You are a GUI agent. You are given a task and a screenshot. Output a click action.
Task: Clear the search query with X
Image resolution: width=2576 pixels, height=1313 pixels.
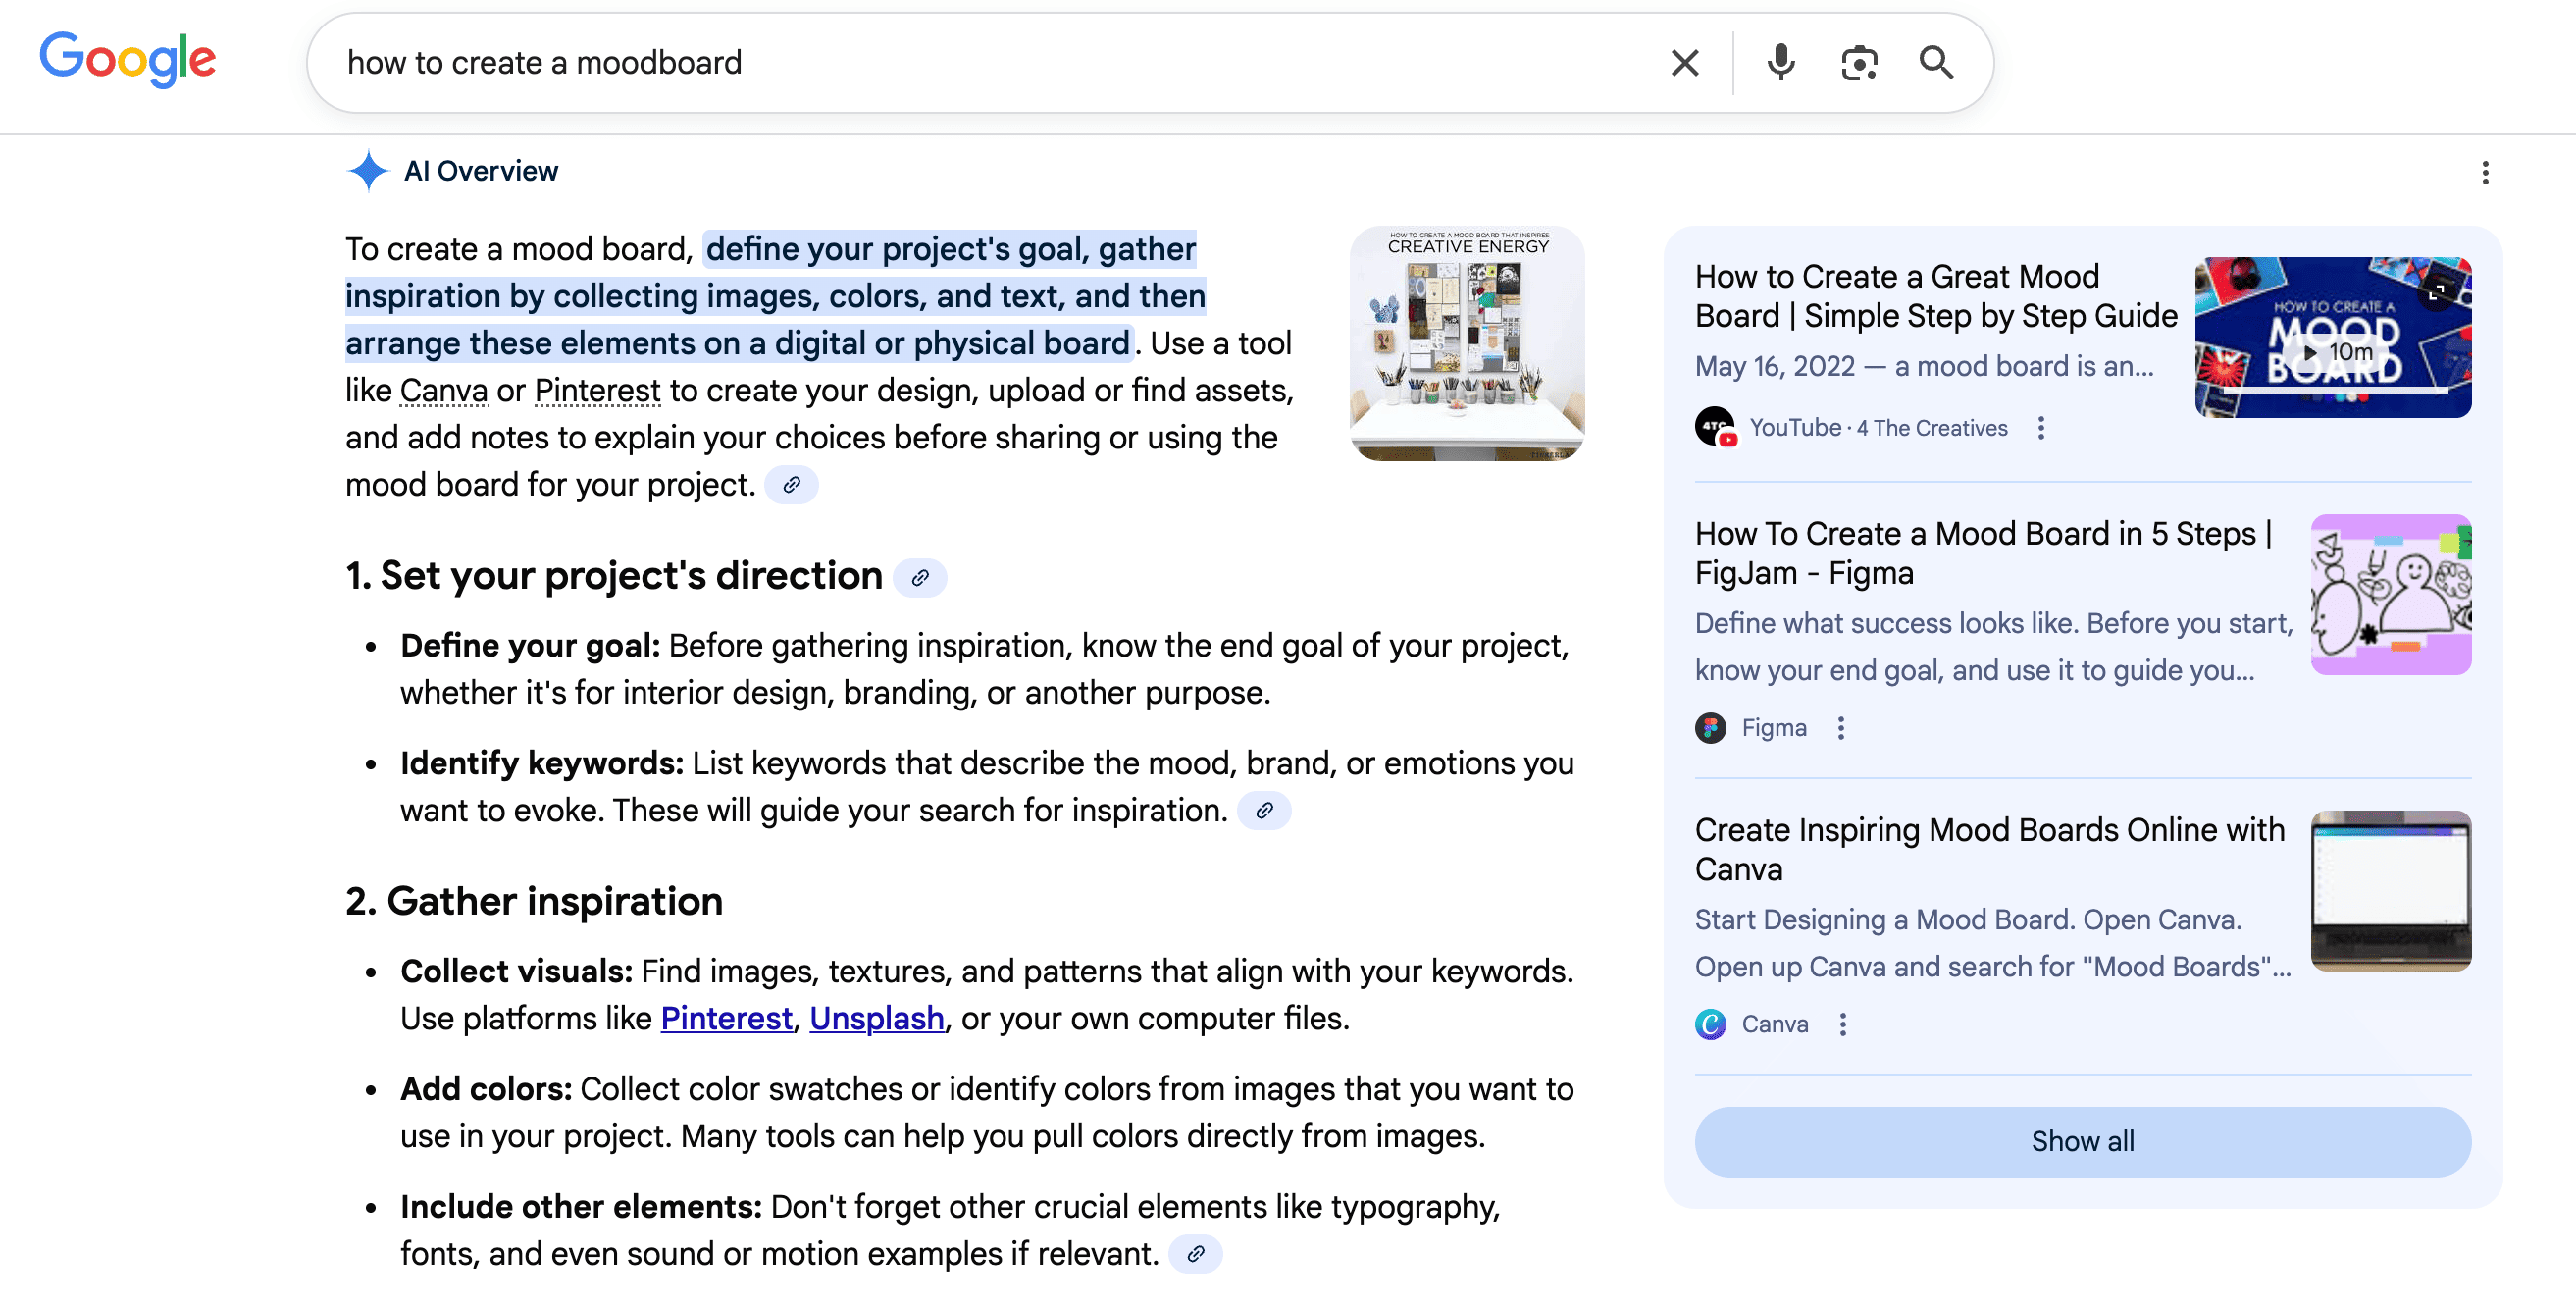tap(1685, 63)
